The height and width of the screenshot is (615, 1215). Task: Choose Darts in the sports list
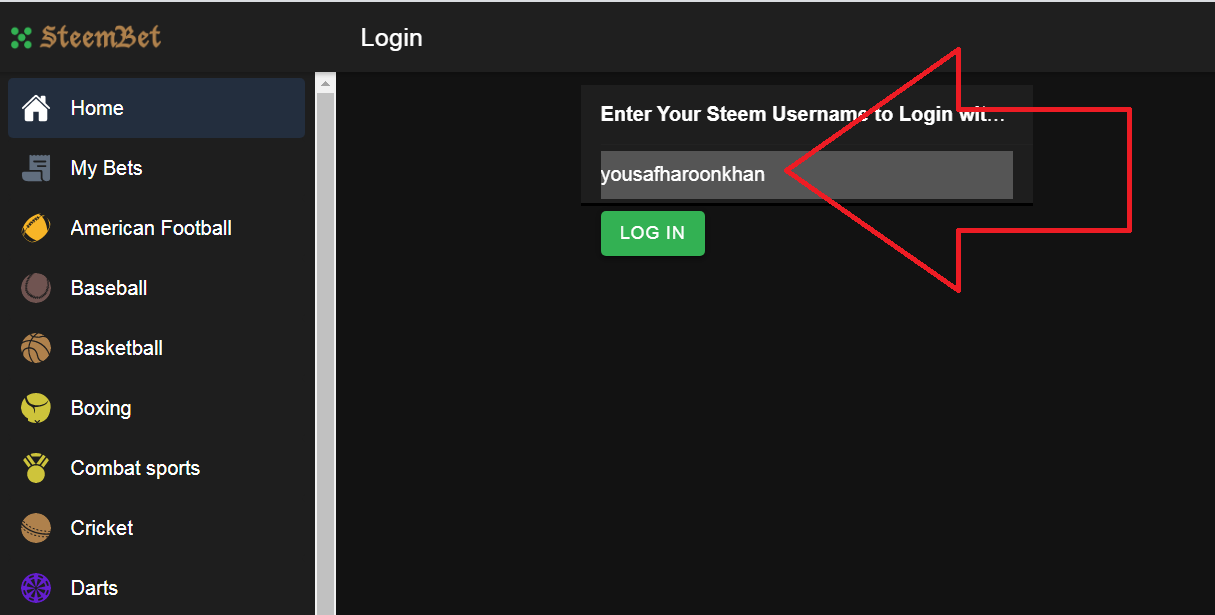tap(156, 588)
